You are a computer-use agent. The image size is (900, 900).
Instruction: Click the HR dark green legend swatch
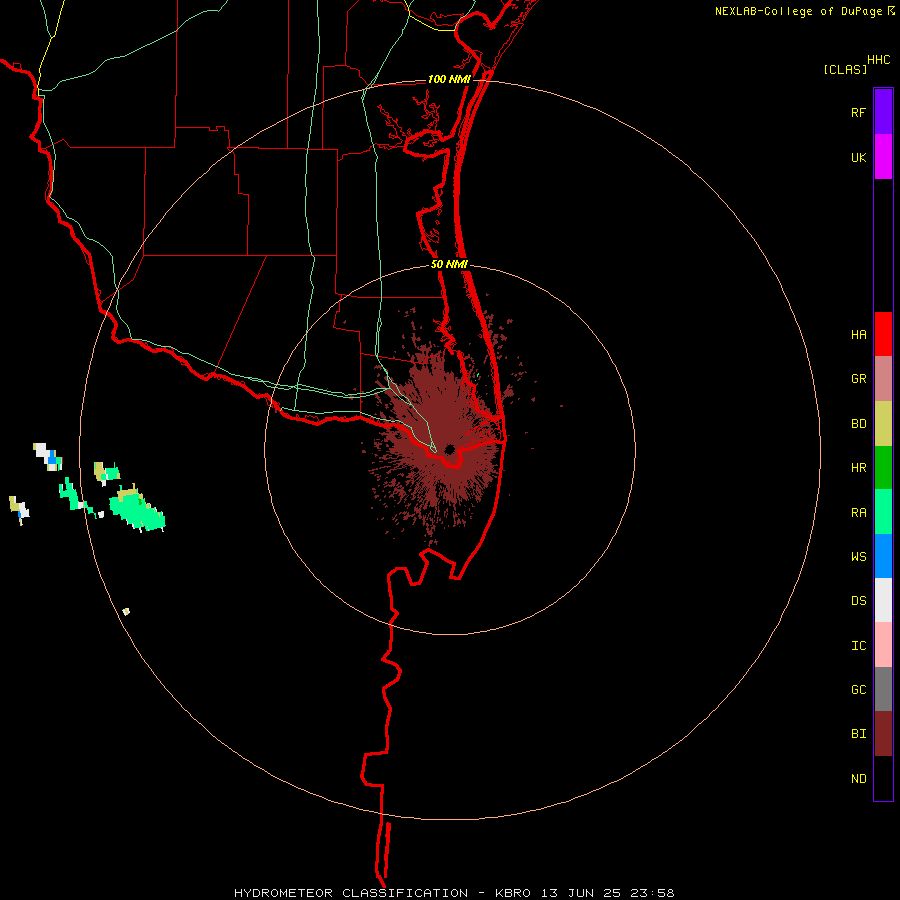[x=883, y=468]
